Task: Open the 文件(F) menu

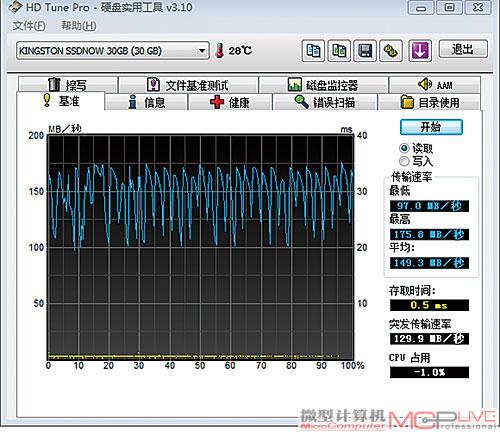Action: pyautogui.click(x=29, y=26)
